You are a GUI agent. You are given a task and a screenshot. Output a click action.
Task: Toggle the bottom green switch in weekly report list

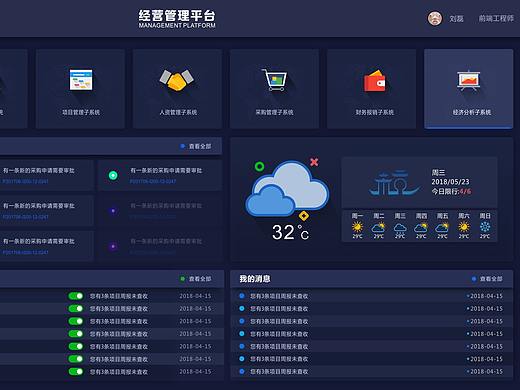(76, 372)
